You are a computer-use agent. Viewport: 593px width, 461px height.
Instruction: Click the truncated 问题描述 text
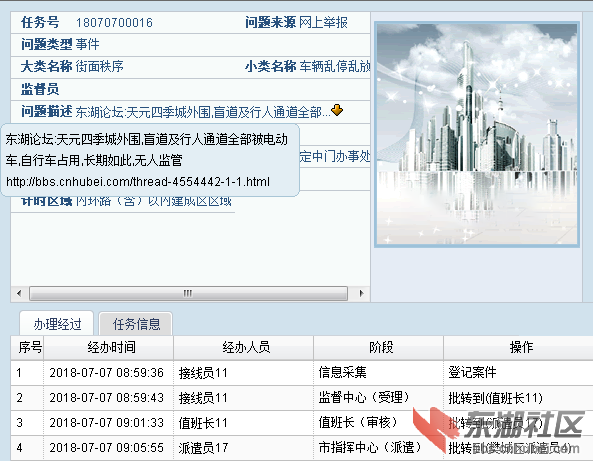tap(203, 112)
